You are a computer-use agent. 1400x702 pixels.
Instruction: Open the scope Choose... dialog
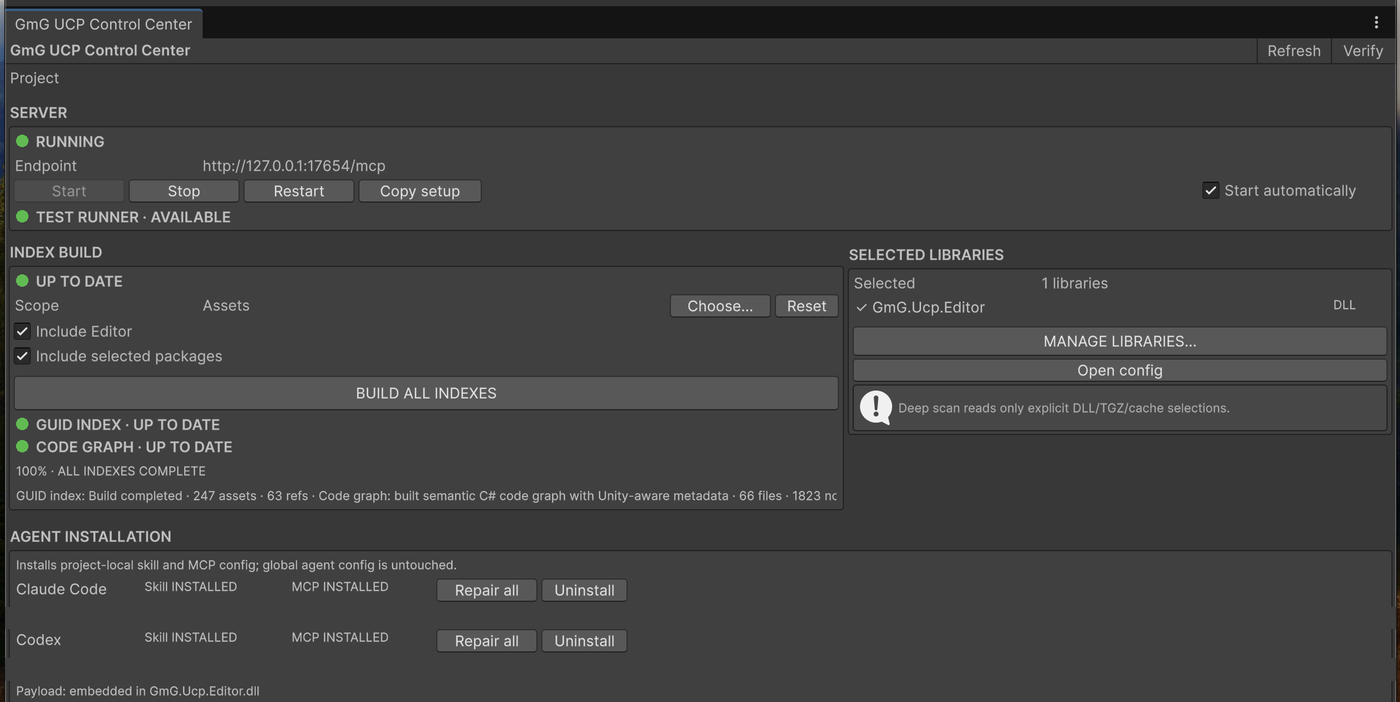pos(720,306)
